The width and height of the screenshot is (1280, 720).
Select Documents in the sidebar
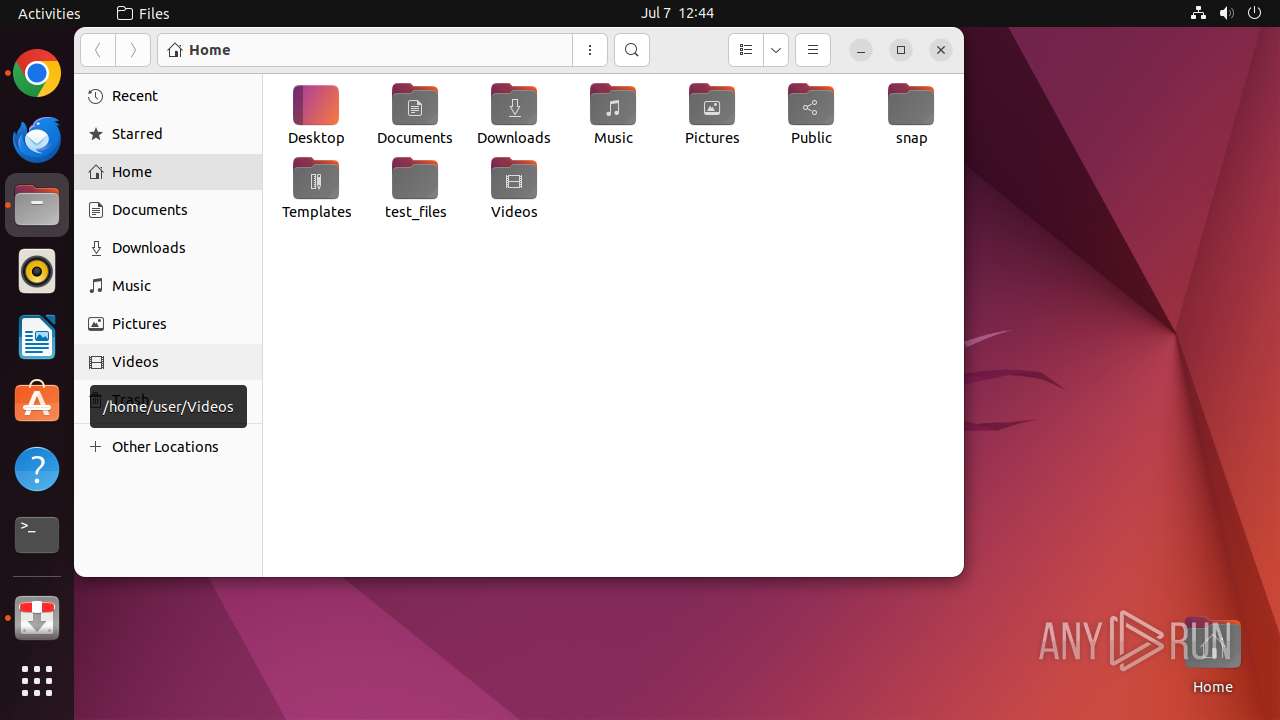click(168, 210)
